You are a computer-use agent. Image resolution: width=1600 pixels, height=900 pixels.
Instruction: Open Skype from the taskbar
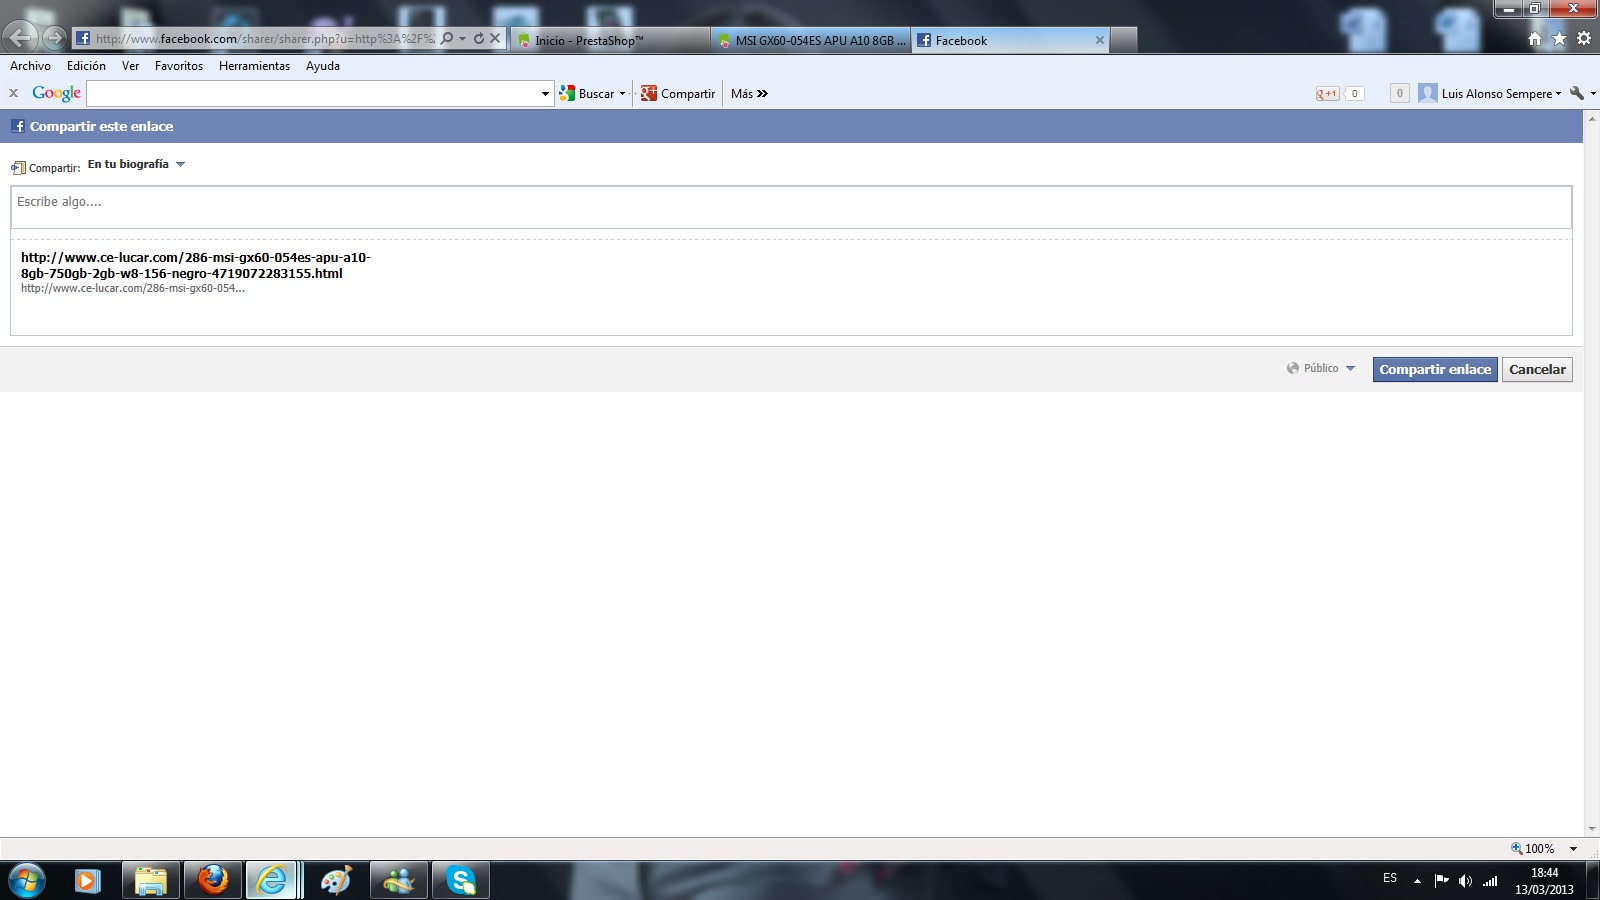pyautogui.click(x=460, y=881)
